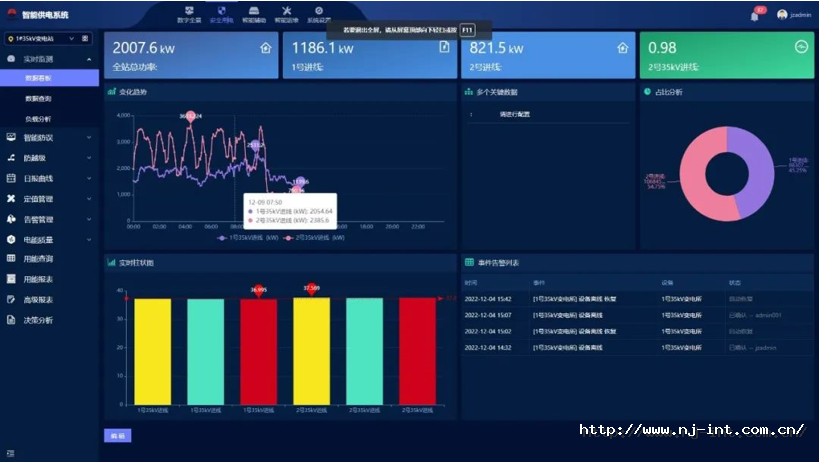Click home icon on 2007.6 kW card
This screenshot has width=820, height=462.
click(x=265, y=47)
